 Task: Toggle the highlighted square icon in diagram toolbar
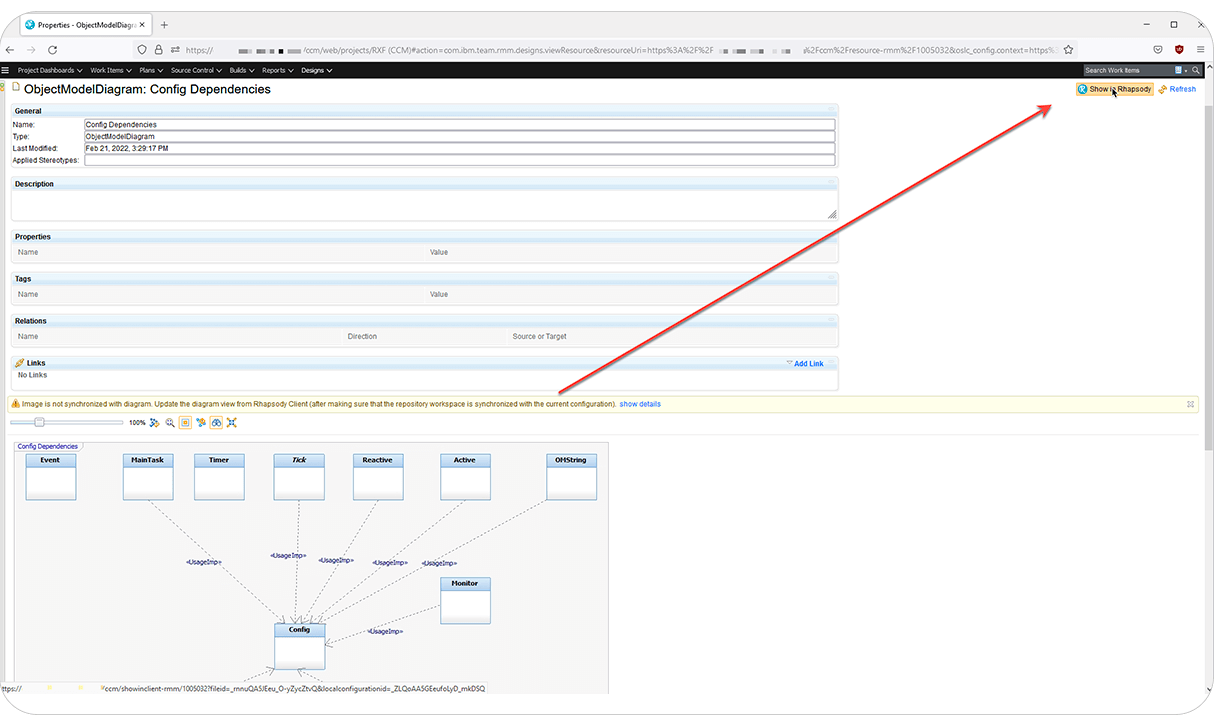point(185,422)
